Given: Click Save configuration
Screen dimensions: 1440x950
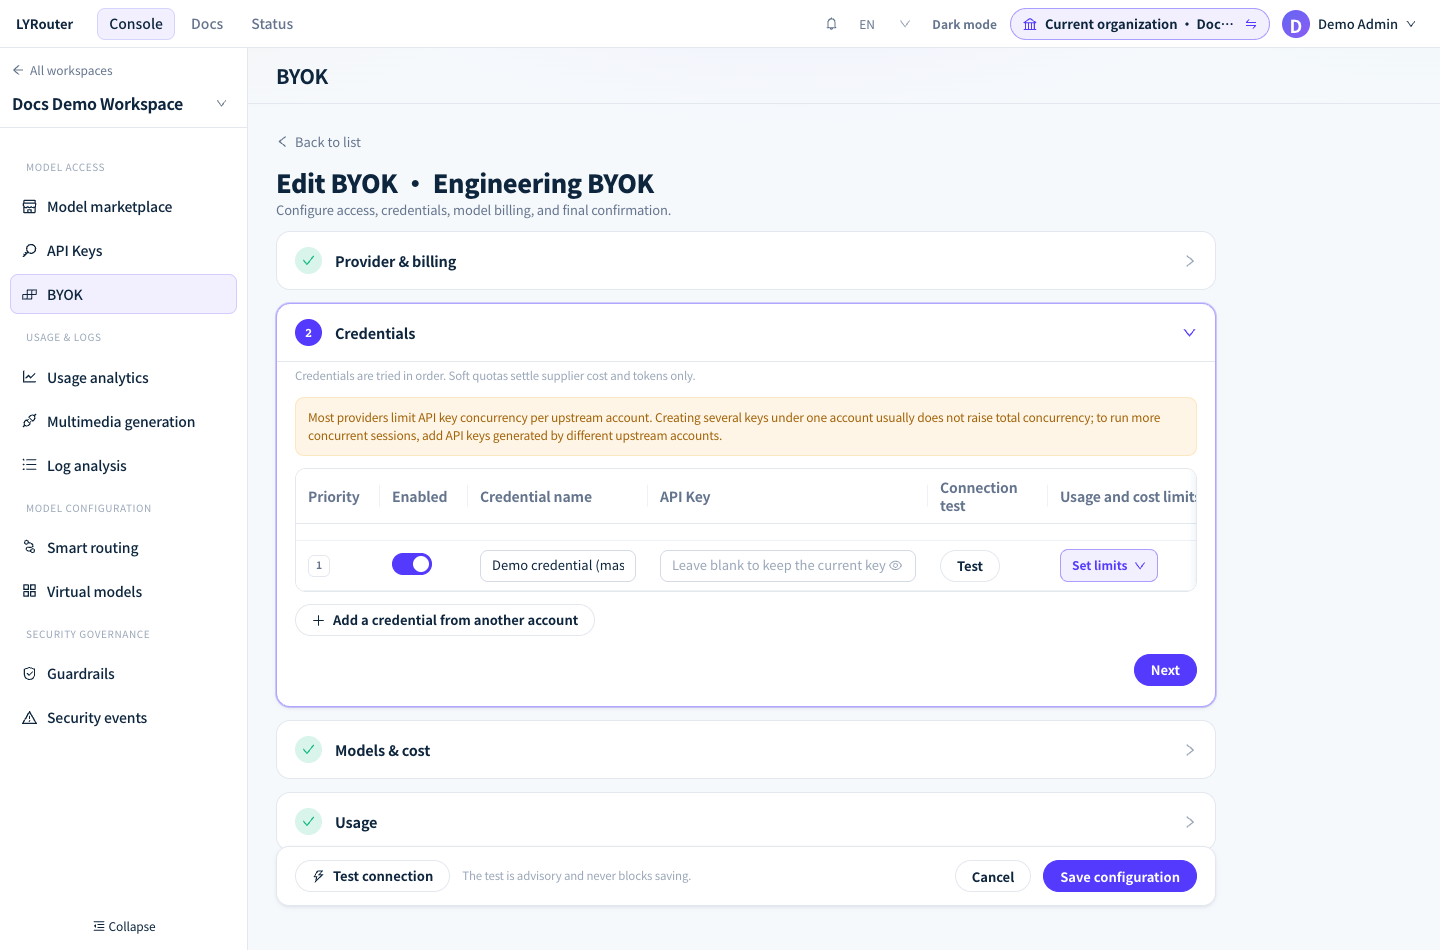Looking at the screenshot, I should pos(1120,876).
